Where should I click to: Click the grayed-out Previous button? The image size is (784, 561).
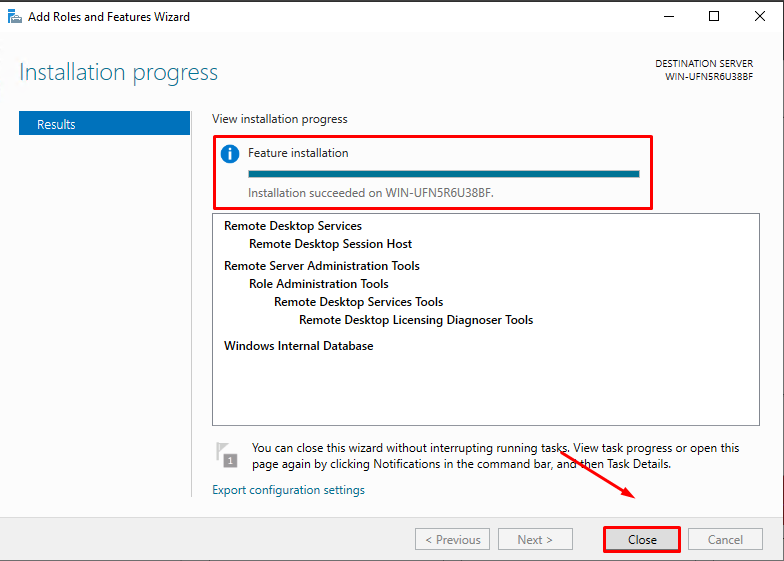pos(452,540)
